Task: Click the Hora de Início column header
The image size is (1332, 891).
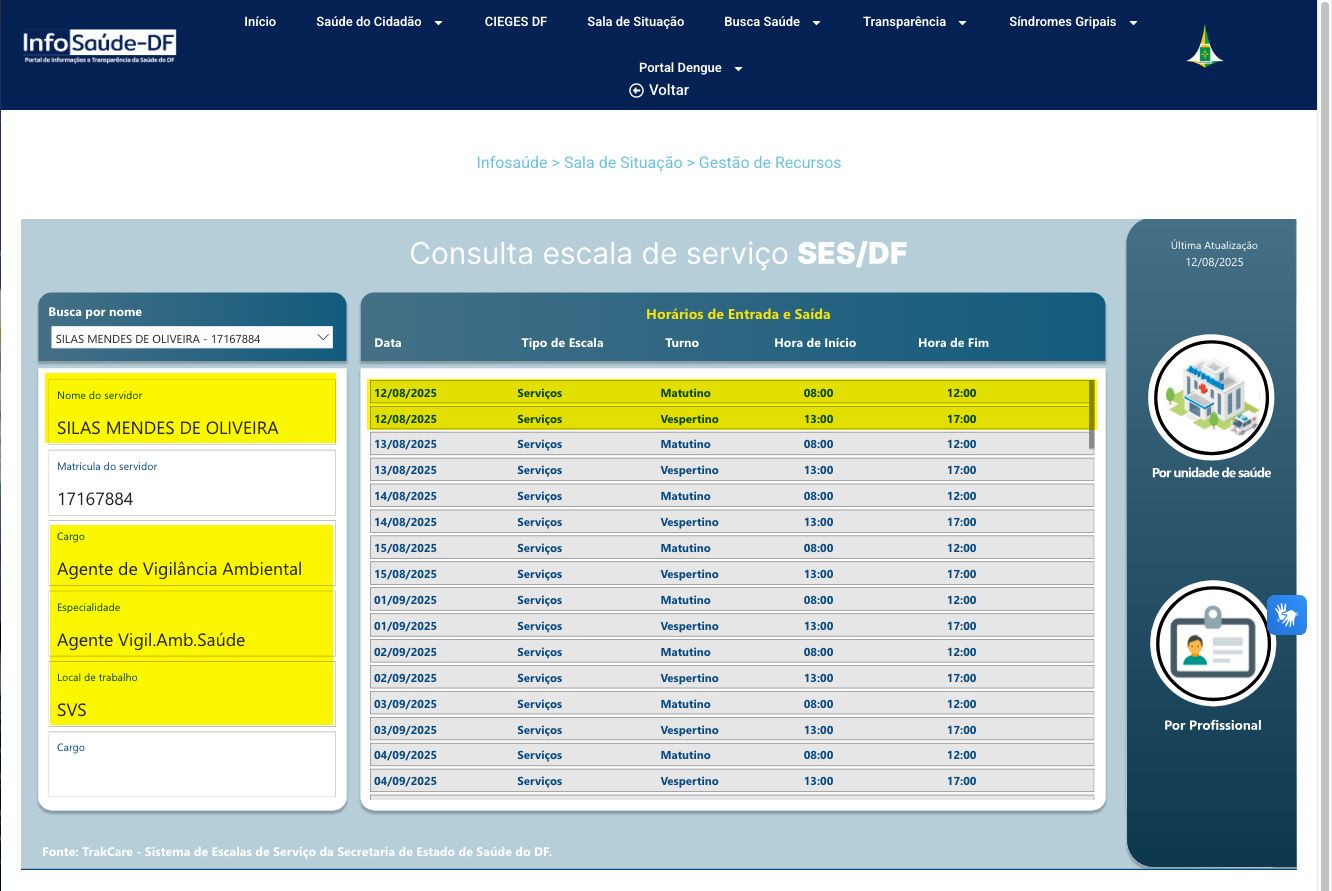Action: [x=814, y=343]
